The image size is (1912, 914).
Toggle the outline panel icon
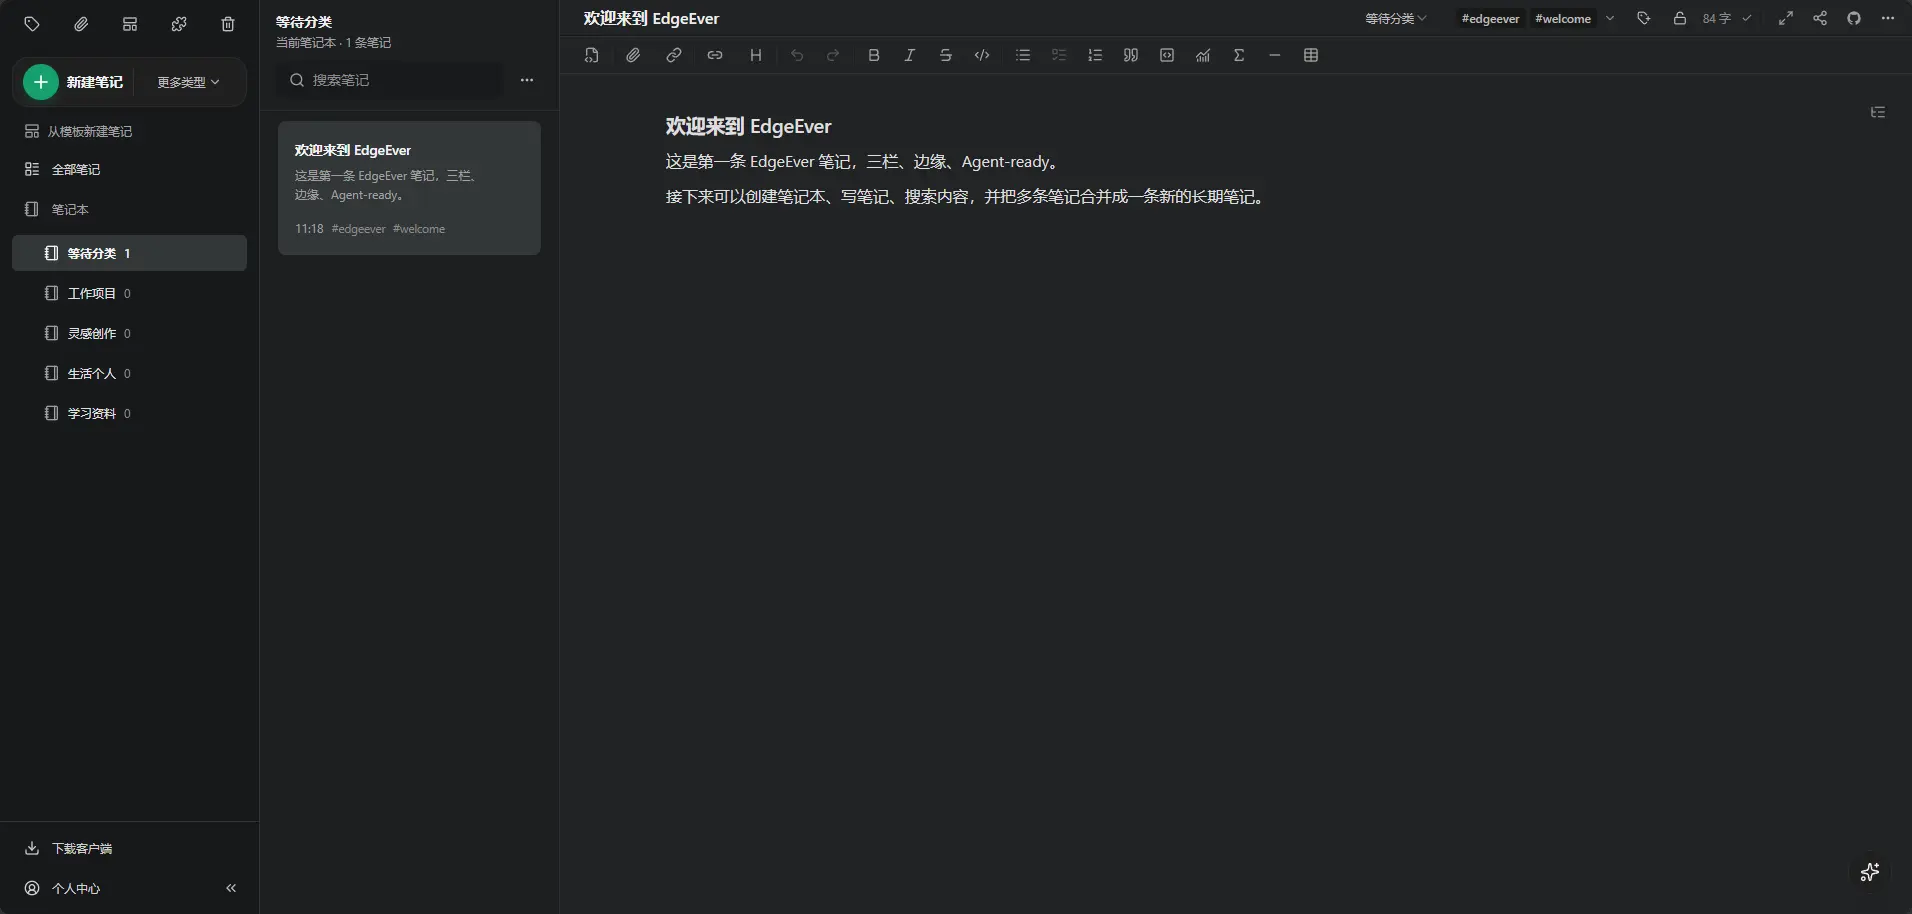[1878, 112]
